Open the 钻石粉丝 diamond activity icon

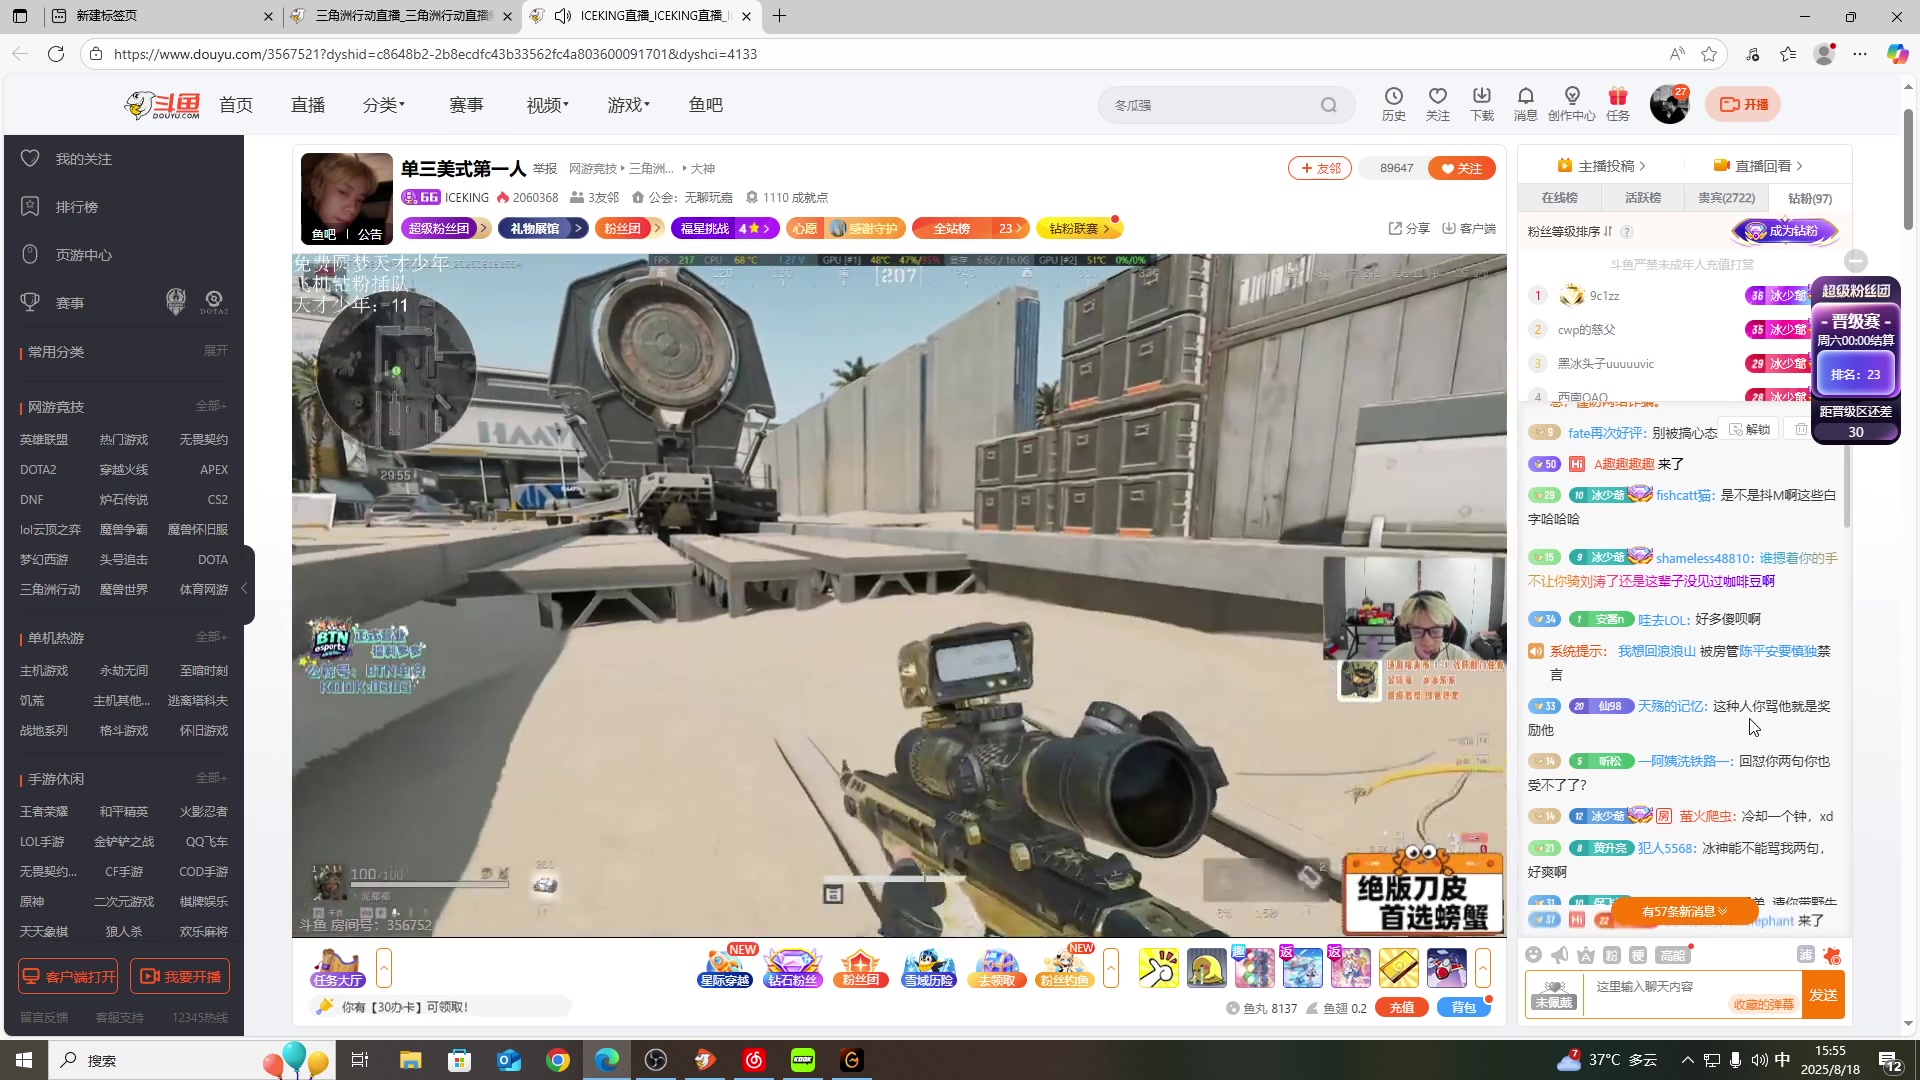coord(792,968)
